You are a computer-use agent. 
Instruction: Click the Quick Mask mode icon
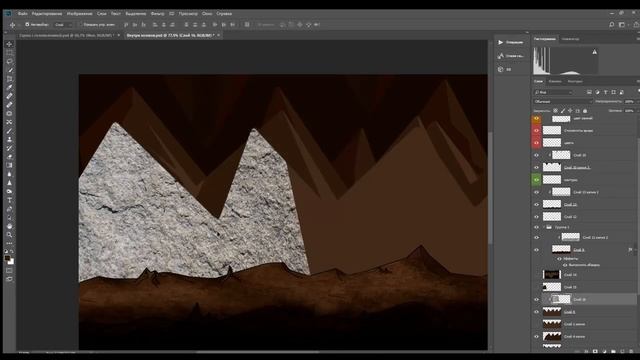pyautogui.click(x=9, y=271)
